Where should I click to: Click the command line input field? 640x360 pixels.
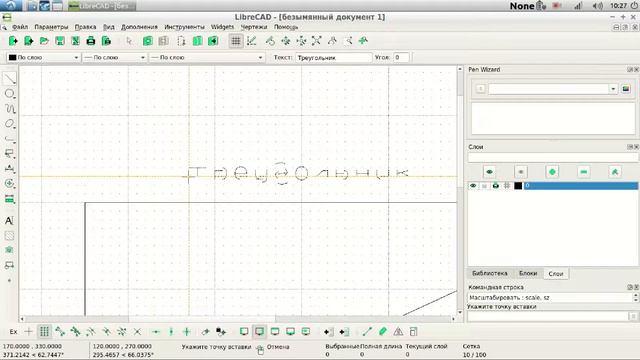pyautogui.click(x=548, y=316)
